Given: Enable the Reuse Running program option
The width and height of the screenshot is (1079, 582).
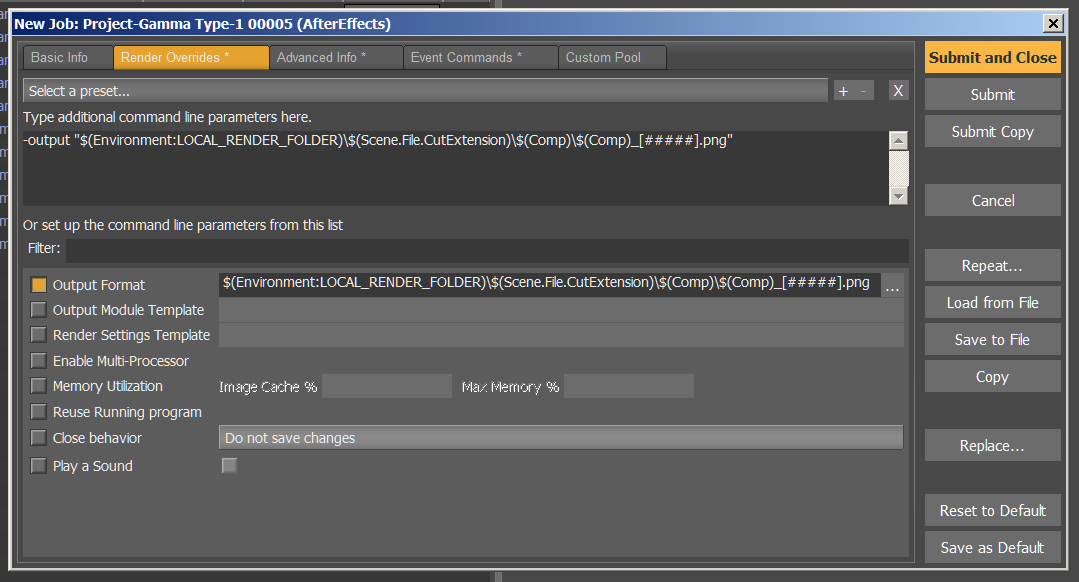Looking at the screenshot, I should 39,412.
